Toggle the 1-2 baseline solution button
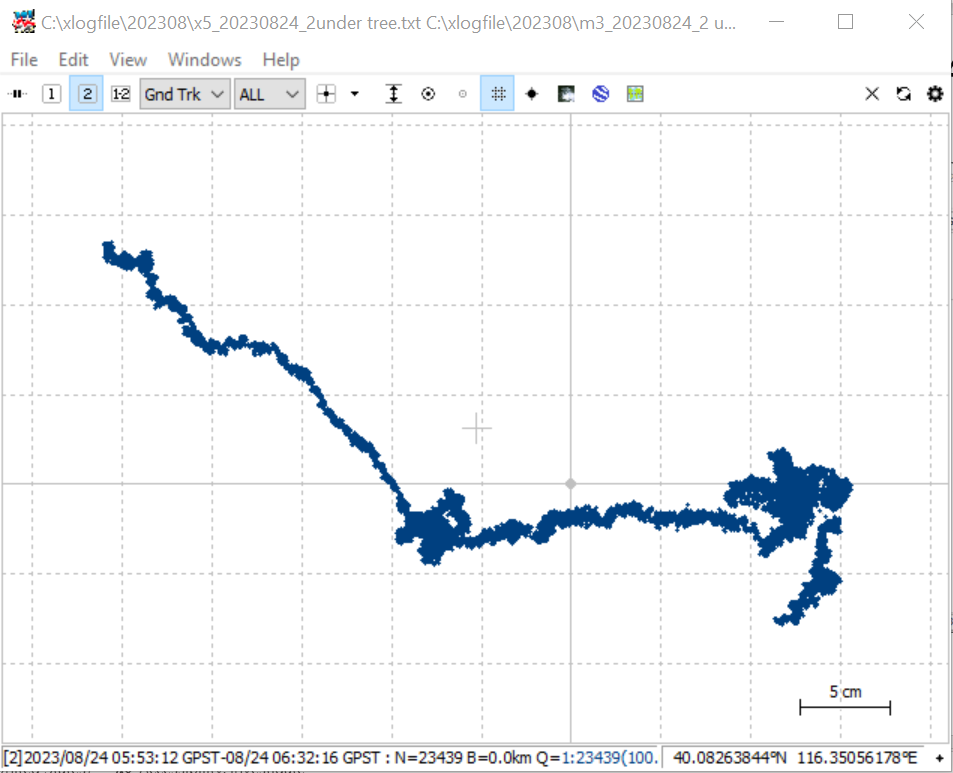953x773 pixels. (x=121, y=94)
